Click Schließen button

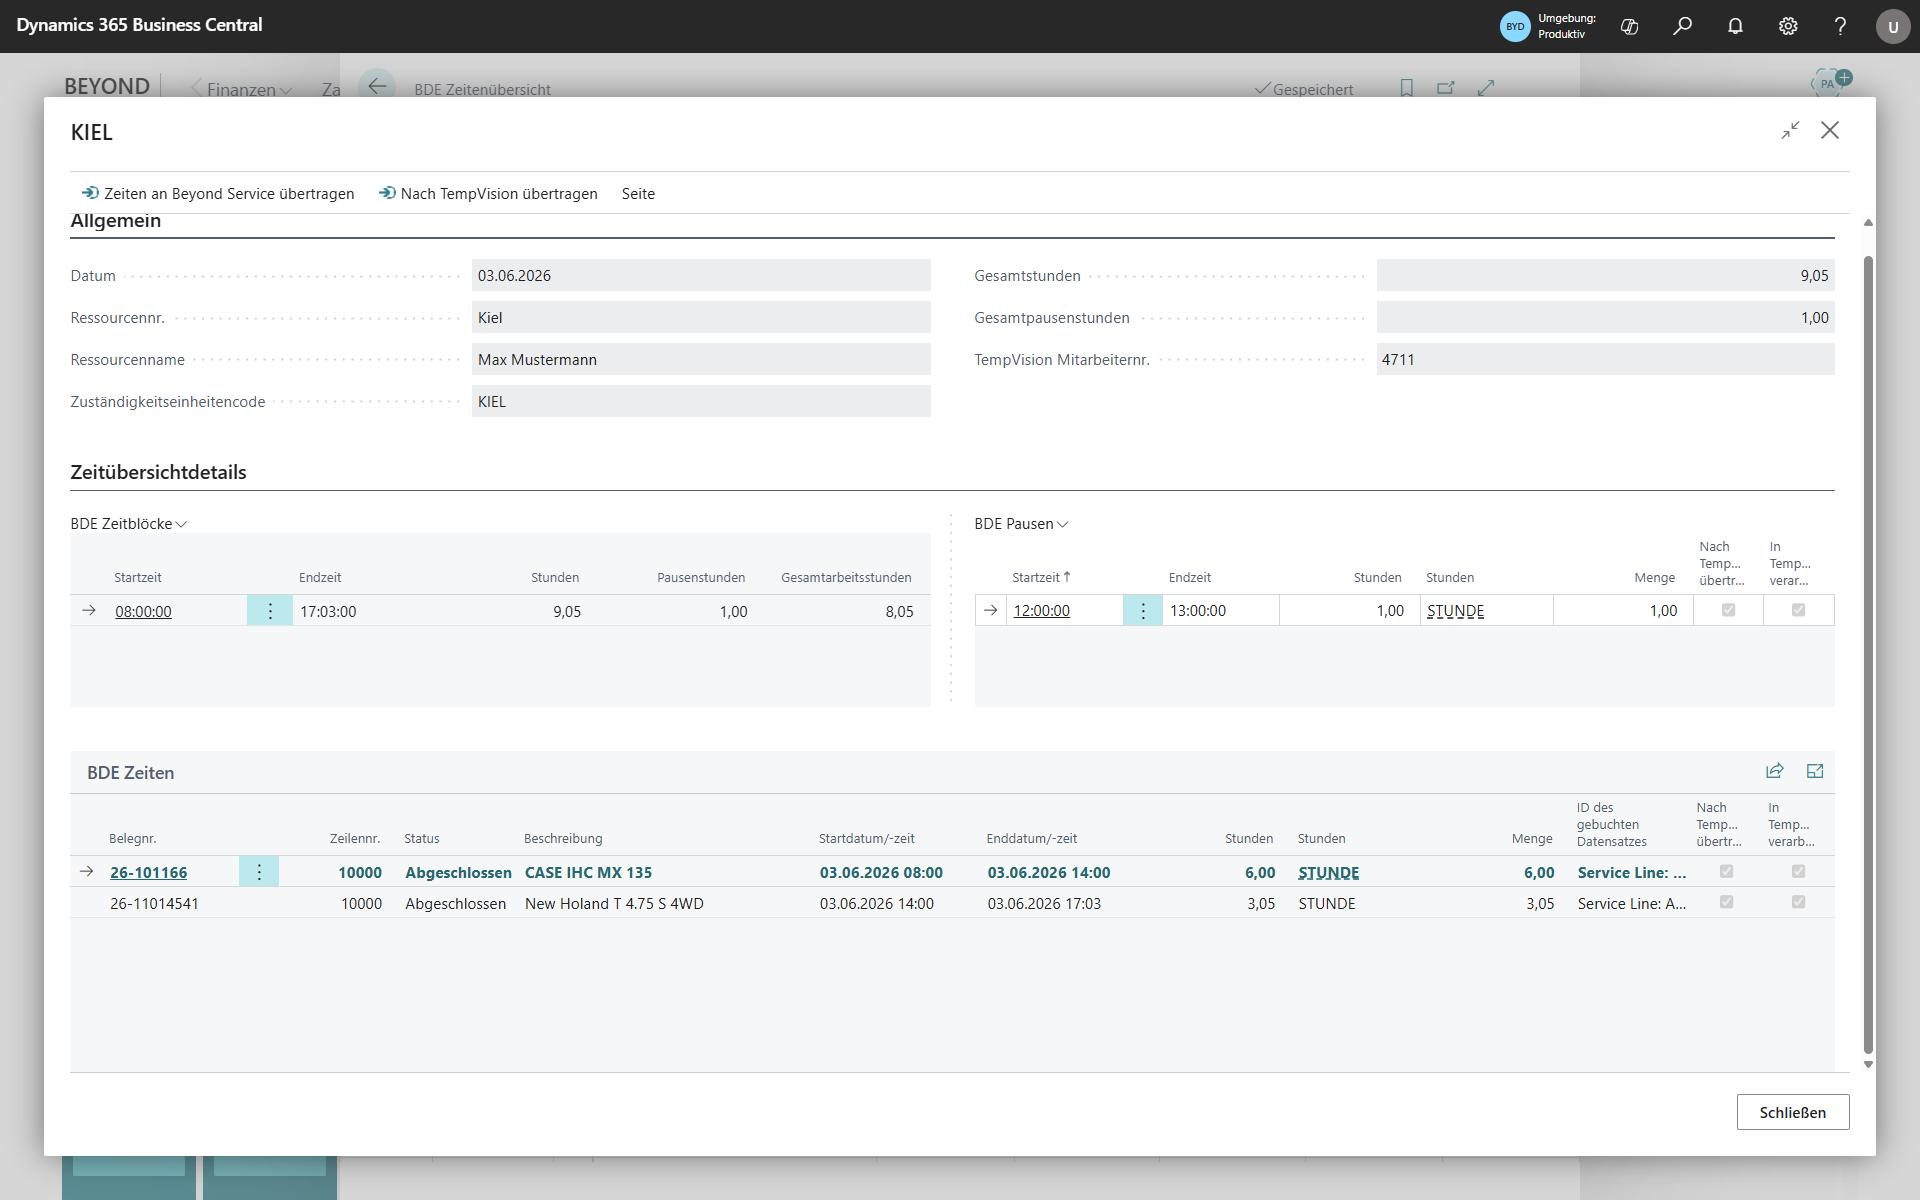tap(1792, 1112)
